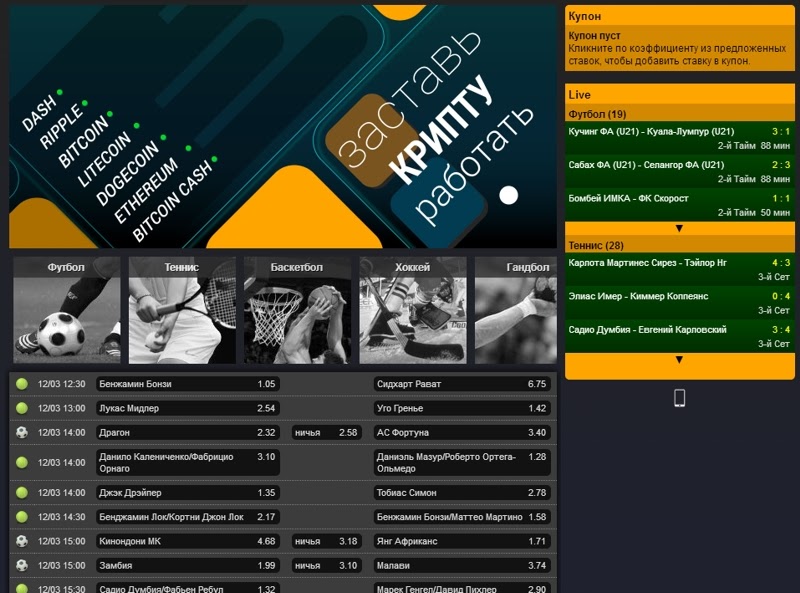Select the Баскетбол sport tile
This screenshot has width=800, height=593.
coord(297,311)
